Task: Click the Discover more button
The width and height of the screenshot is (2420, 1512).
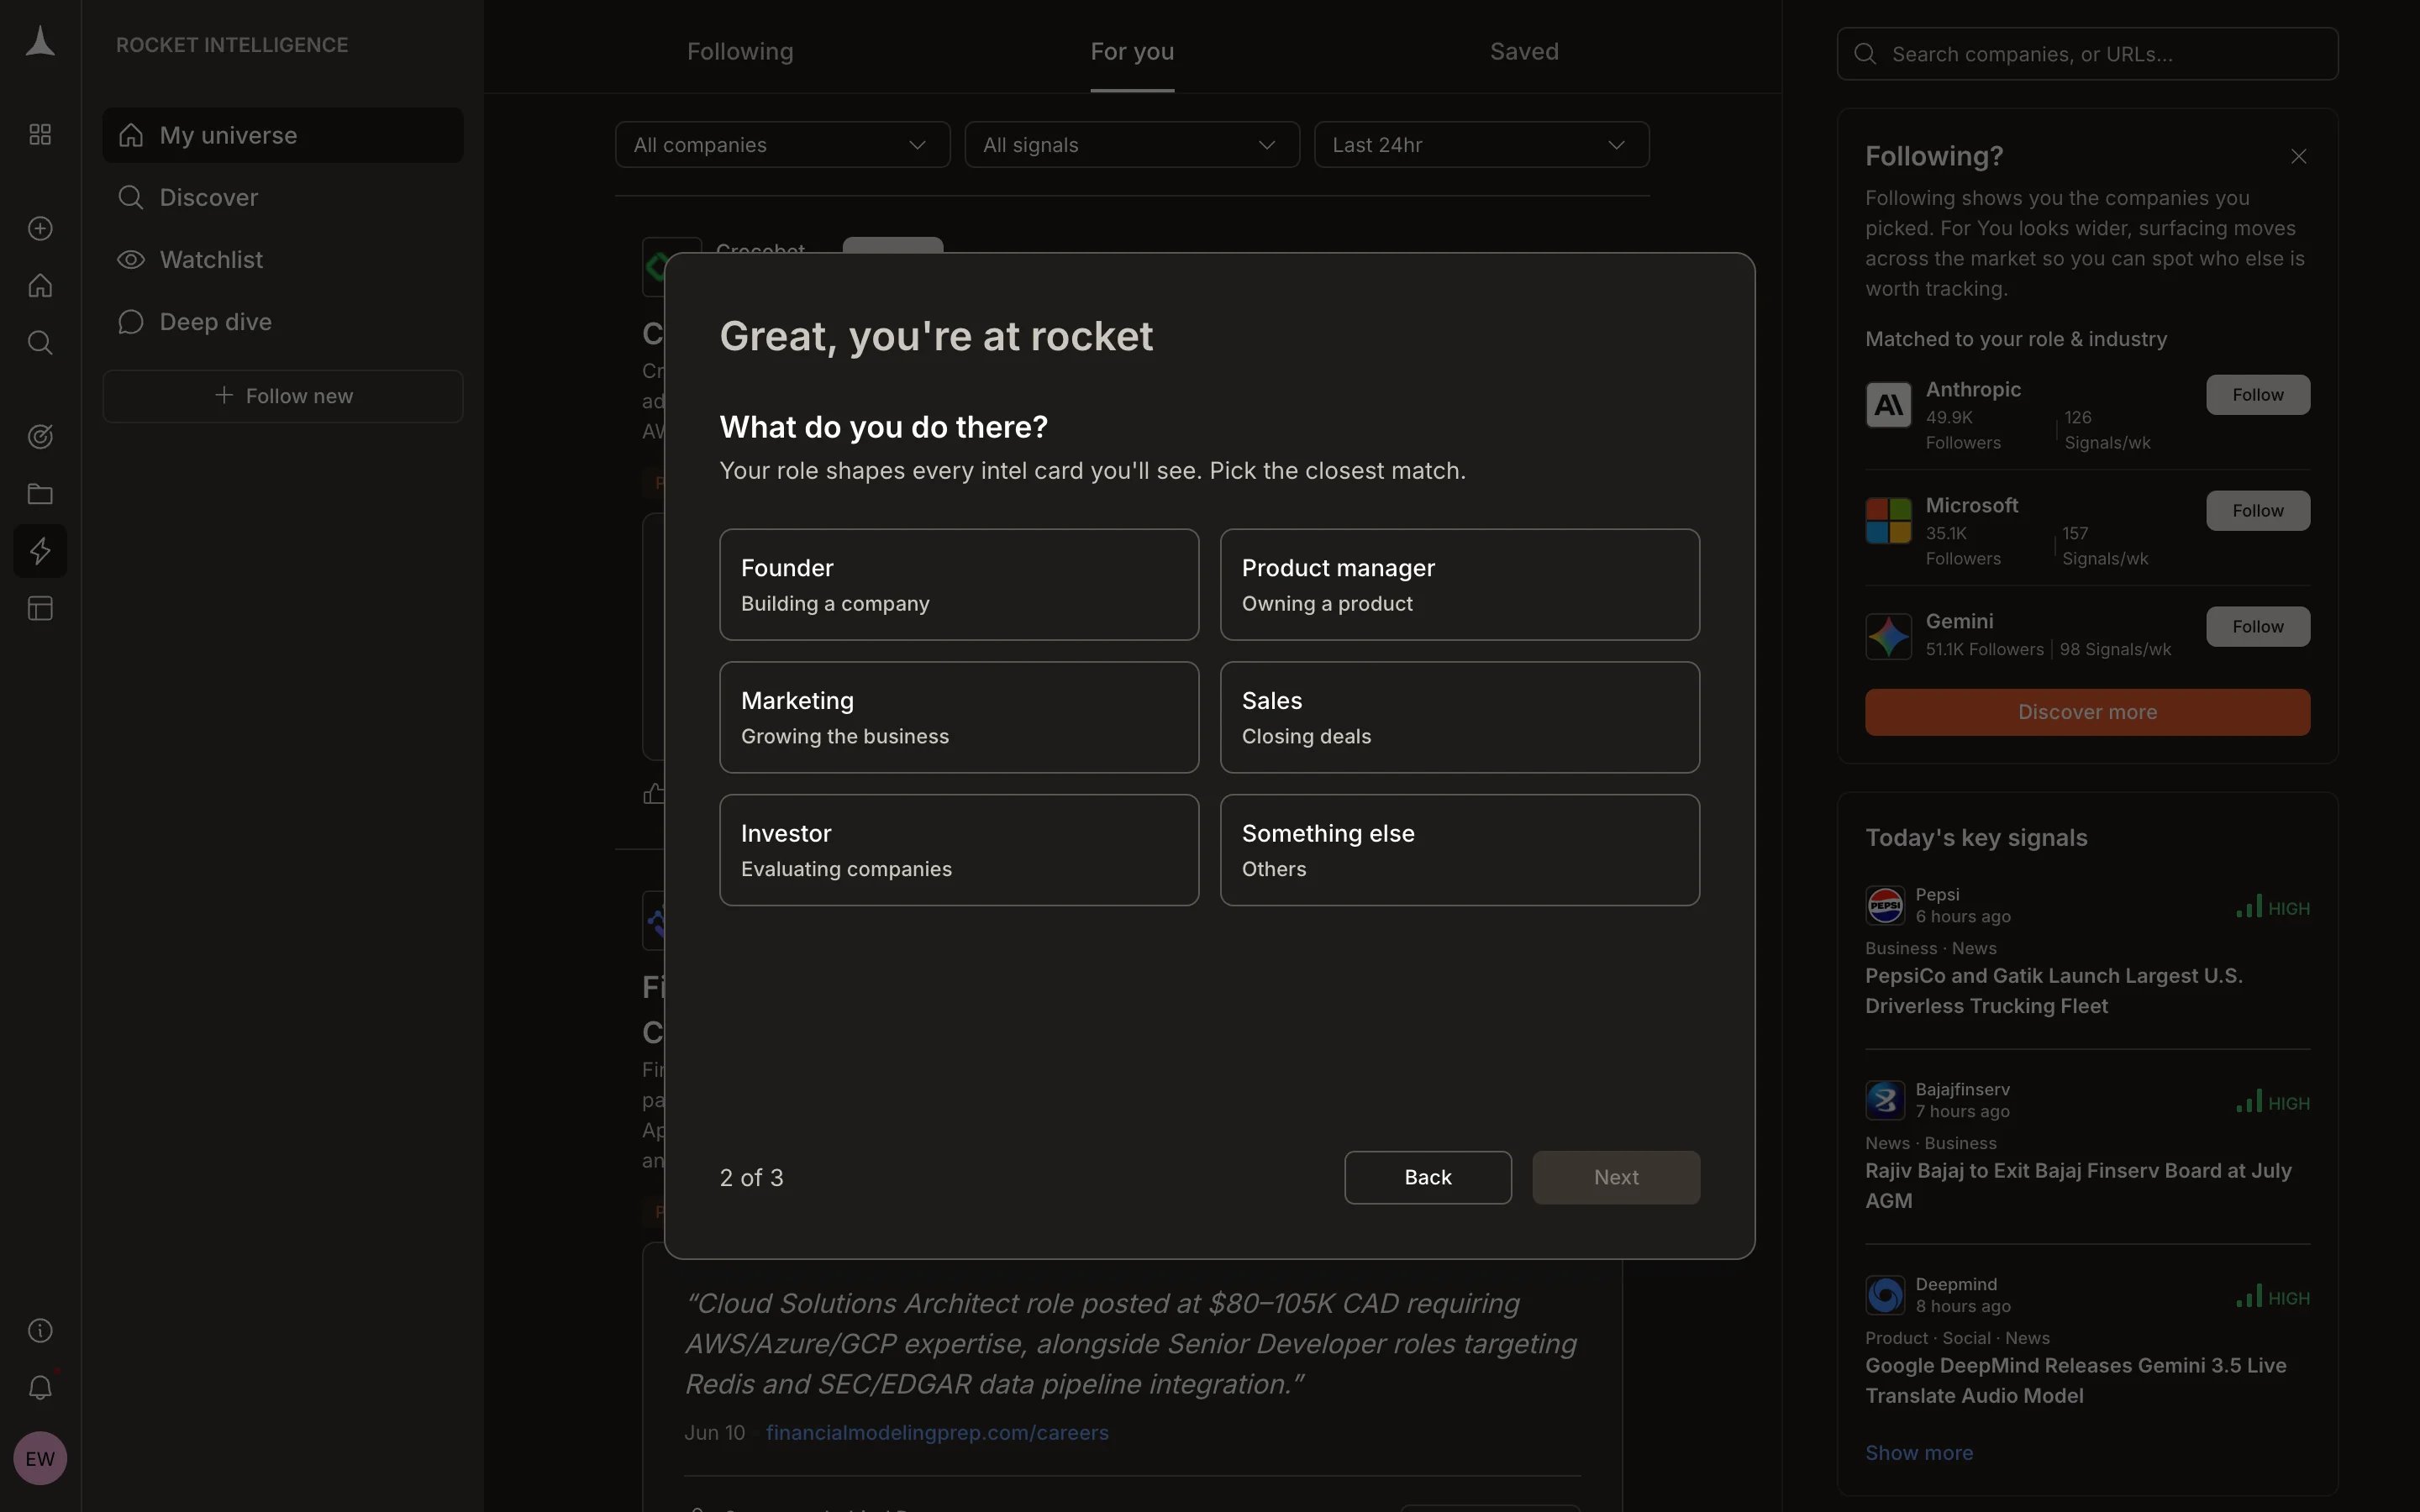Action: [x=2087, y=712]
